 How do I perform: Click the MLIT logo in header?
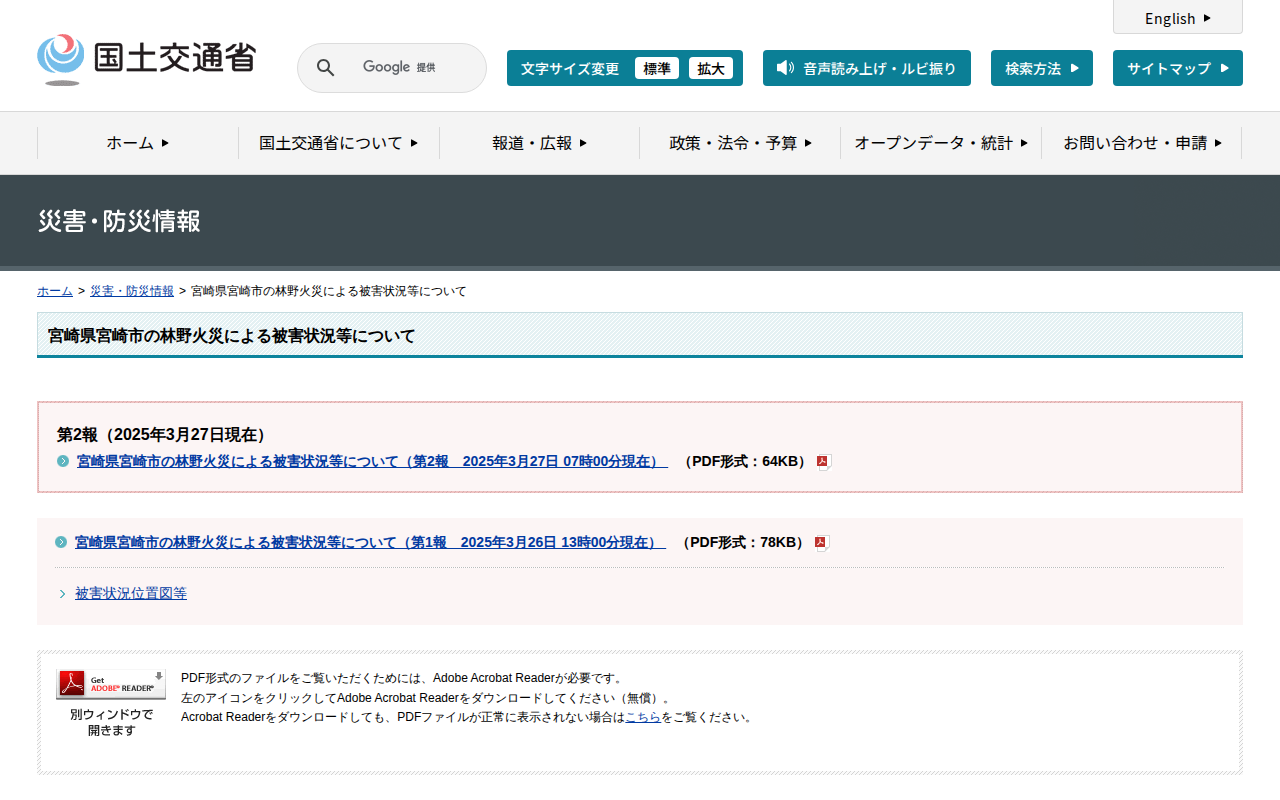point(146,60)
